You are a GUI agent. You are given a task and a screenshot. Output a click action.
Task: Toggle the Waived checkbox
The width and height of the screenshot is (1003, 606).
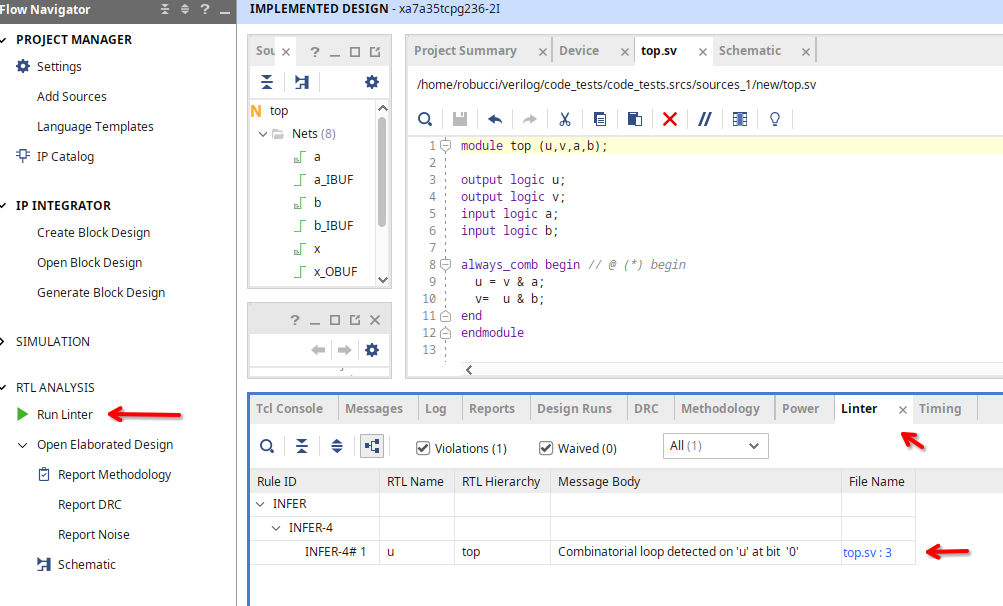pyautogui.click(x=546, y=448)
